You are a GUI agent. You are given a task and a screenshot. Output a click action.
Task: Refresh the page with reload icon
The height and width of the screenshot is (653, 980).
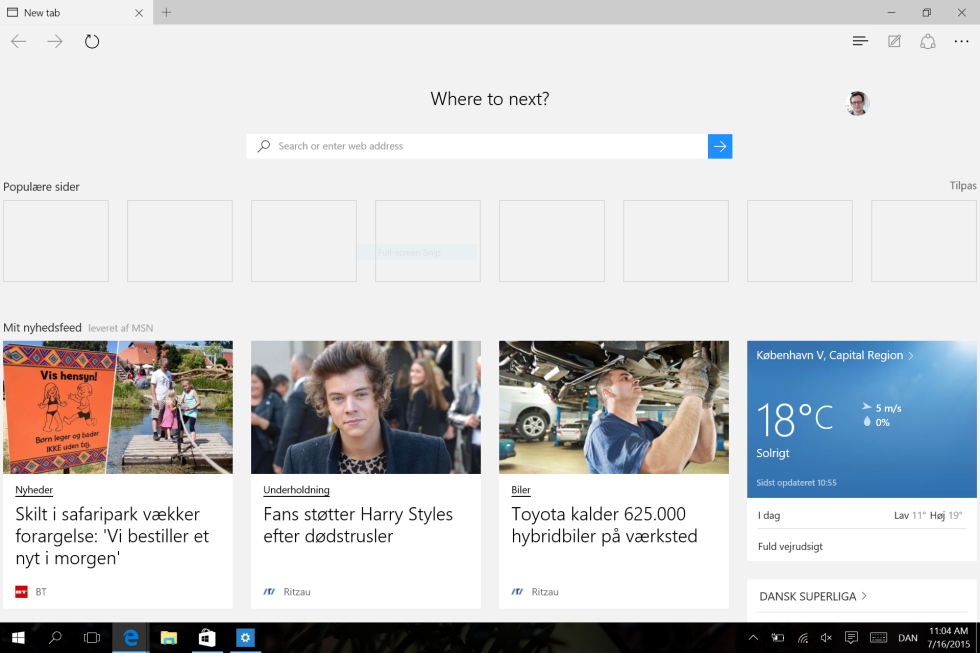click(x=92, y=41)
